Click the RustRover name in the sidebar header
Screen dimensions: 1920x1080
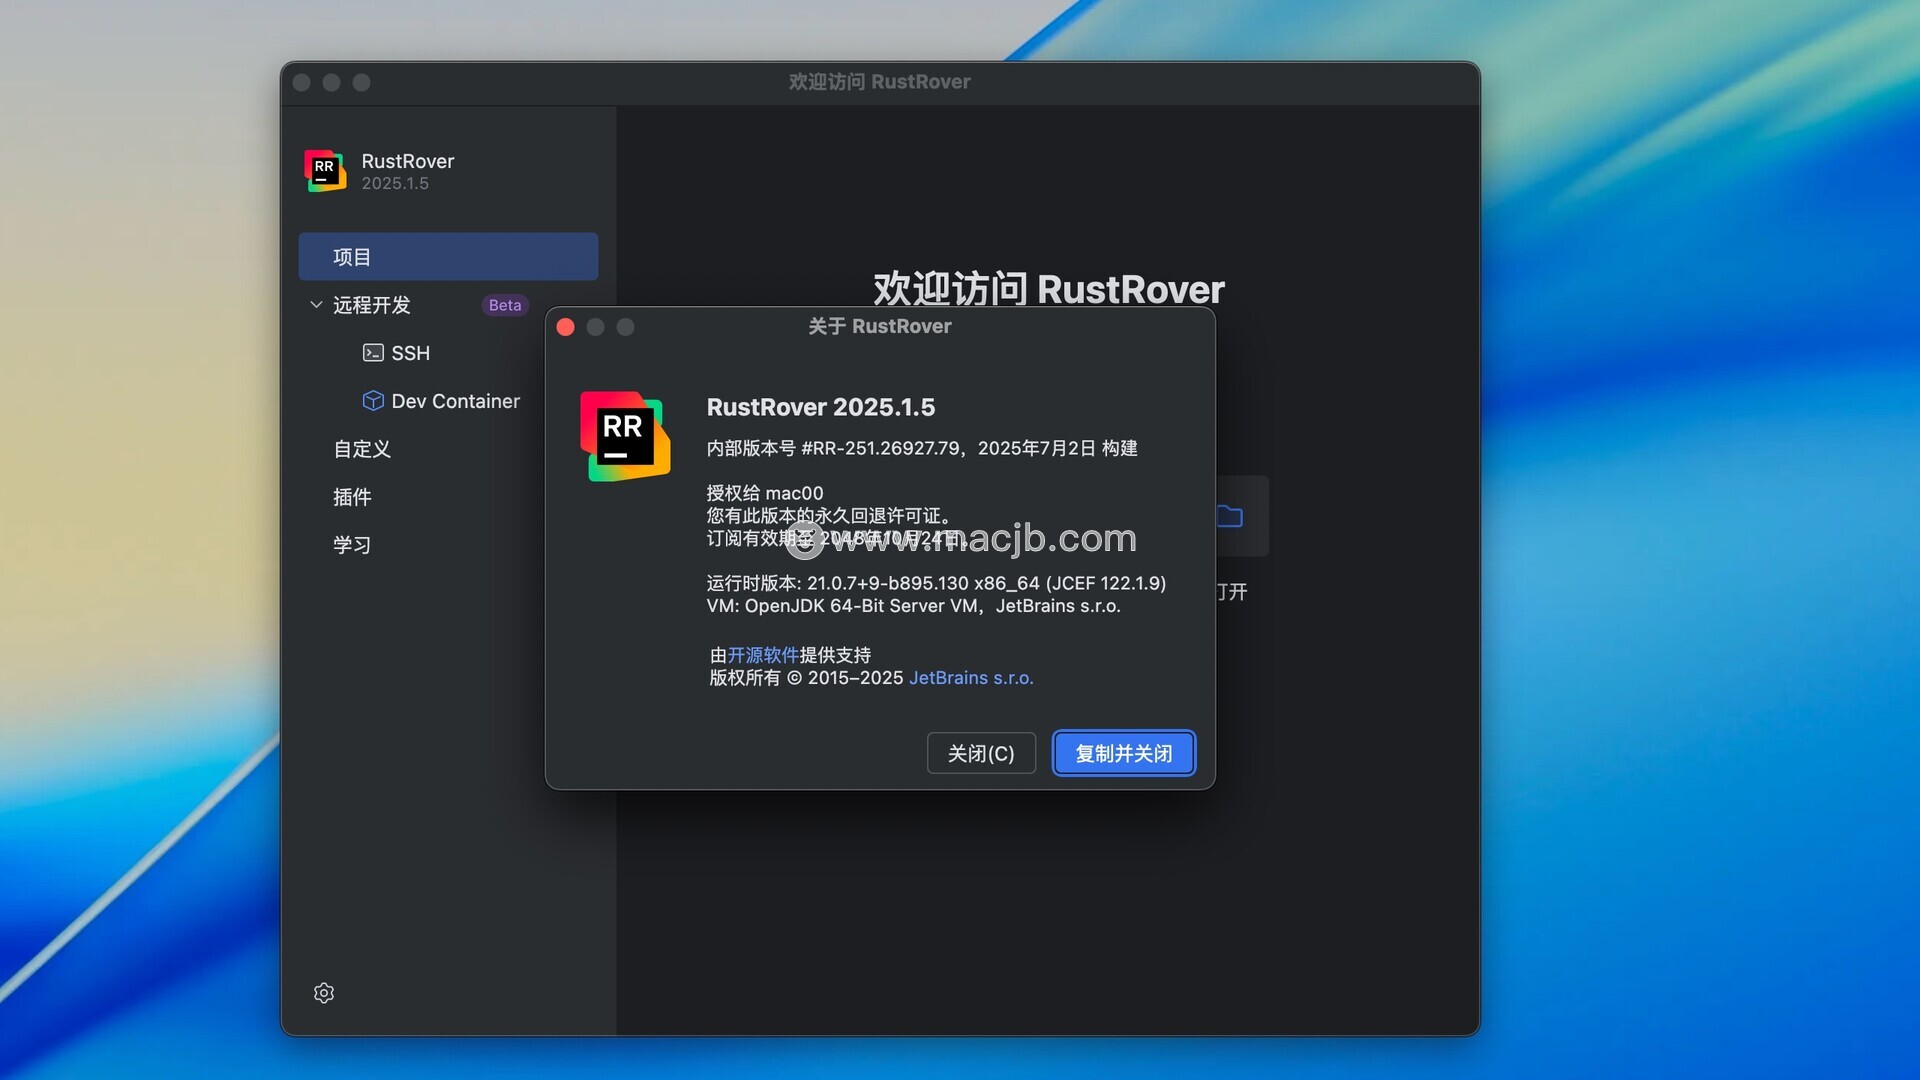(407, 161)
